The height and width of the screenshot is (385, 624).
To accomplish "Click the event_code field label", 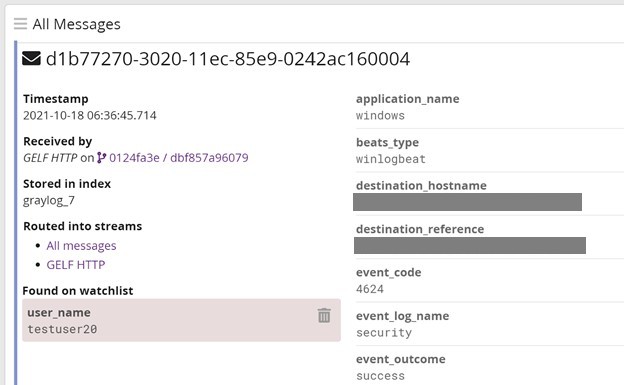I will 388,273.
